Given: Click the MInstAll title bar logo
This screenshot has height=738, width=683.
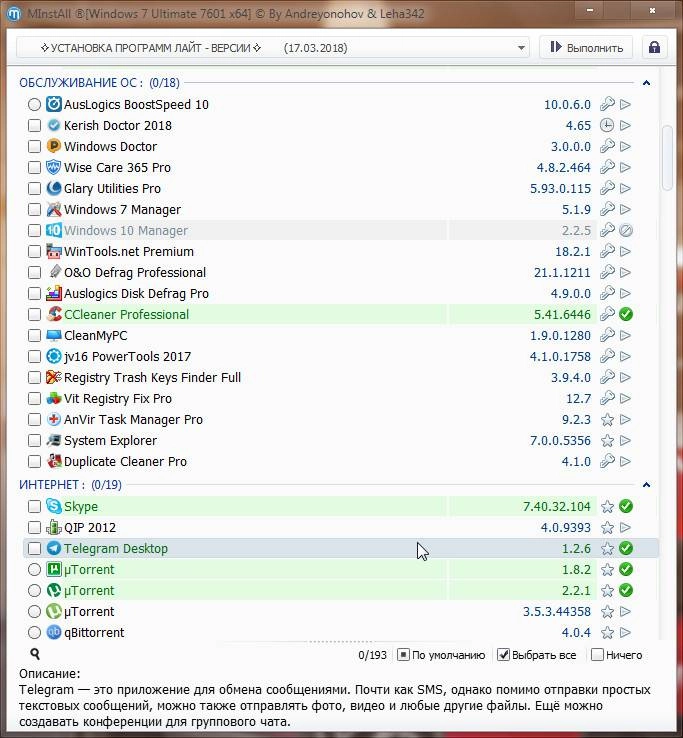Looking at the screenshot, I should pos(14,13).
